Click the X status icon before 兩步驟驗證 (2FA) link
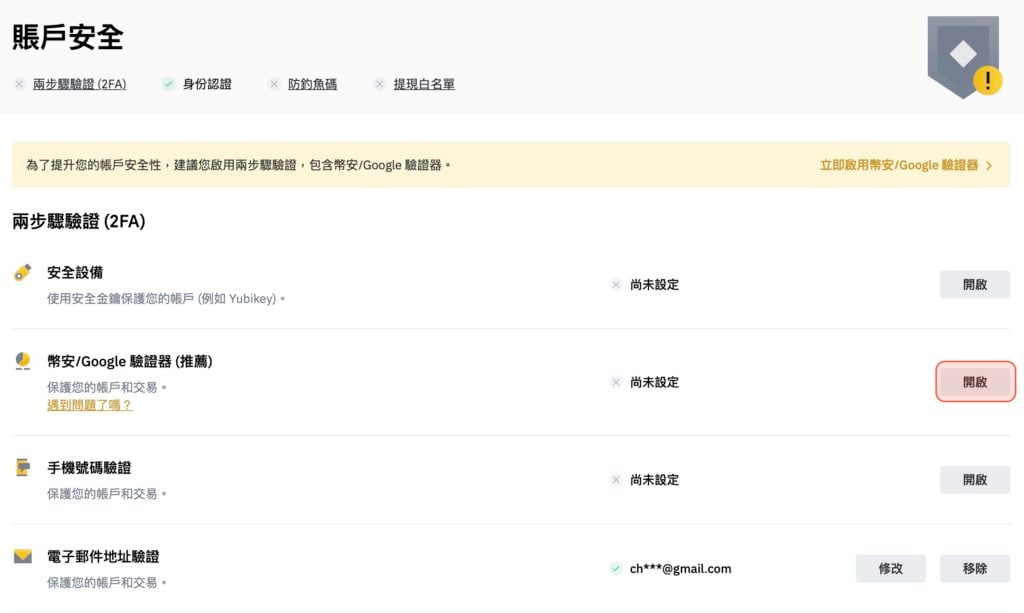 (19, 84)
